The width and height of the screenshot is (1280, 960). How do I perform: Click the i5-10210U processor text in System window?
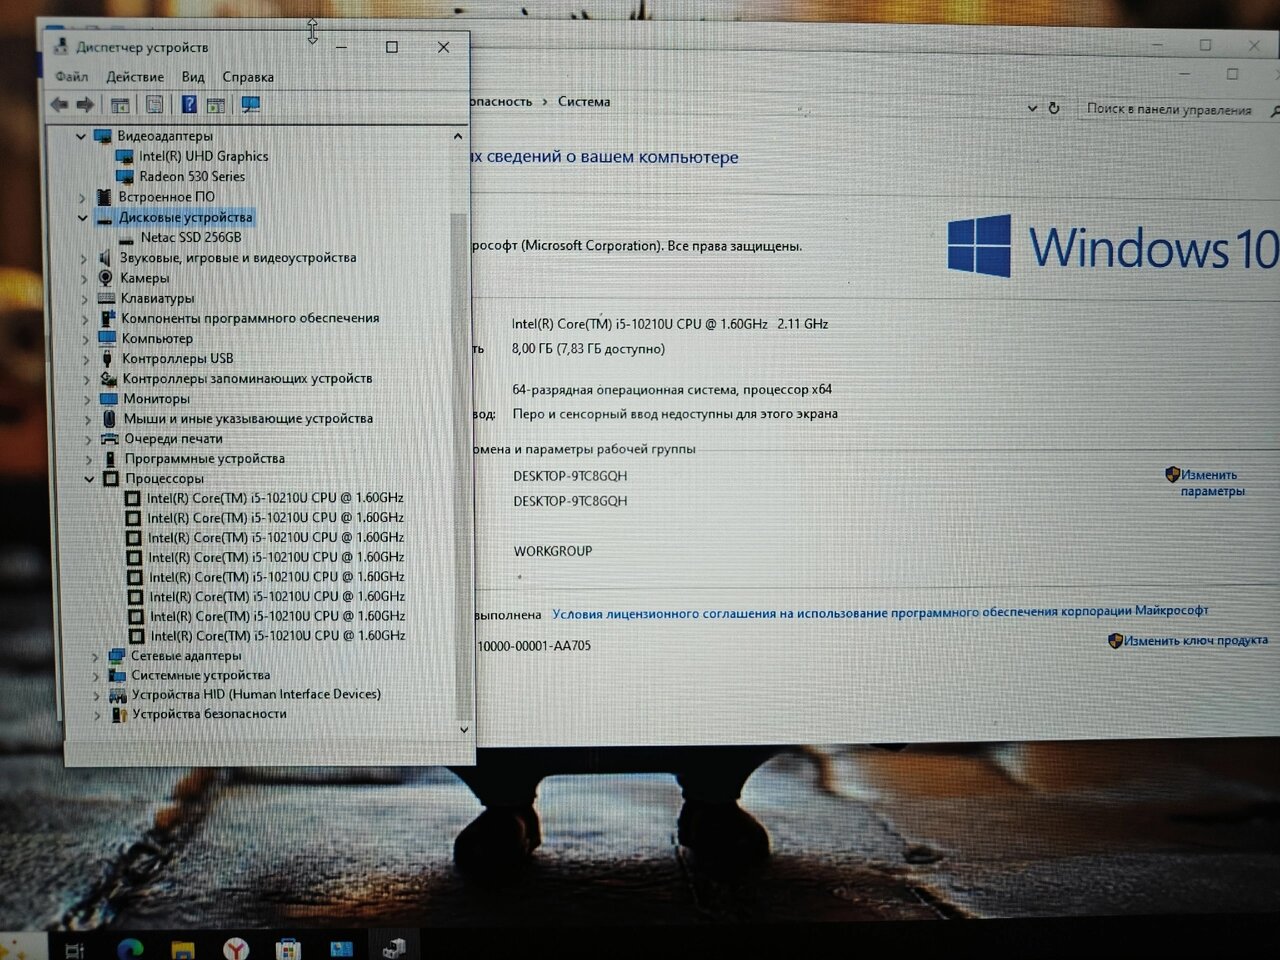coord(670,324)
